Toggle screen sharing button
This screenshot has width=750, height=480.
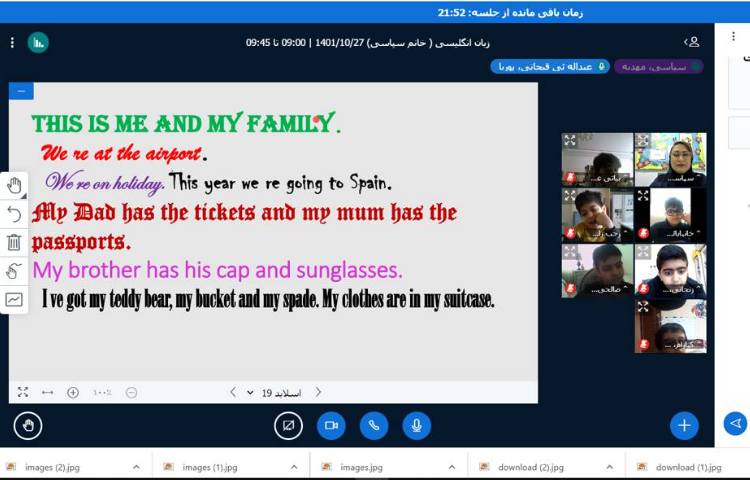point(288,425)
